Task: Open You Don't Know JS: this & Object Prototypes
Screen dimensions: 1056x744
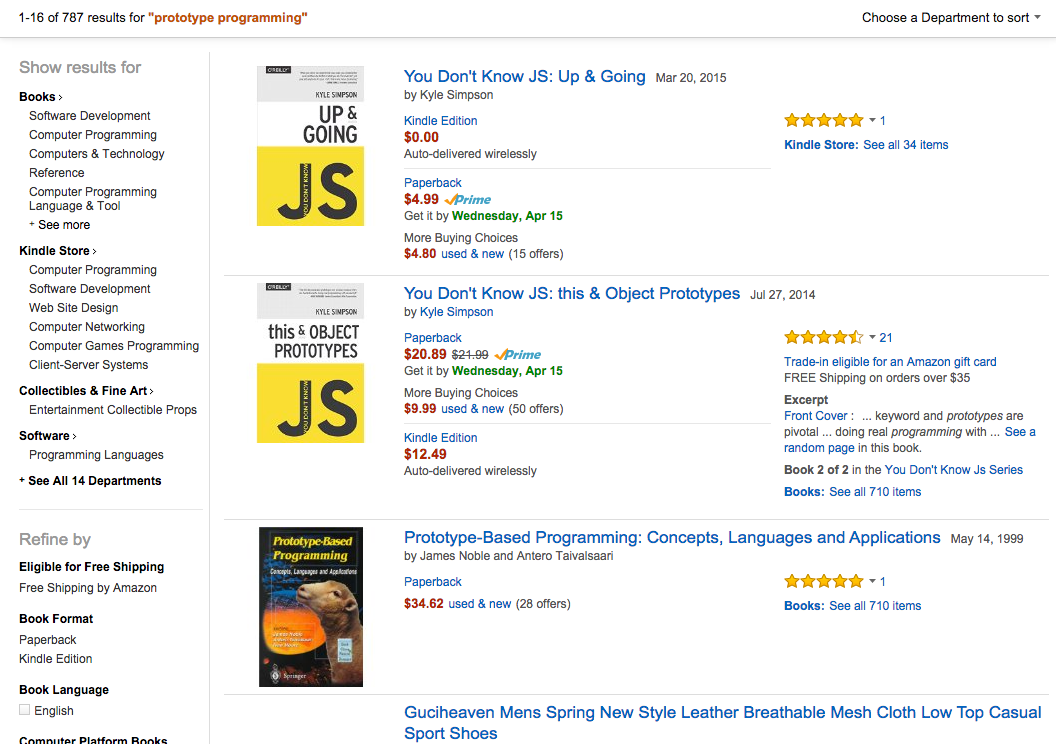Action: point(572,294)
